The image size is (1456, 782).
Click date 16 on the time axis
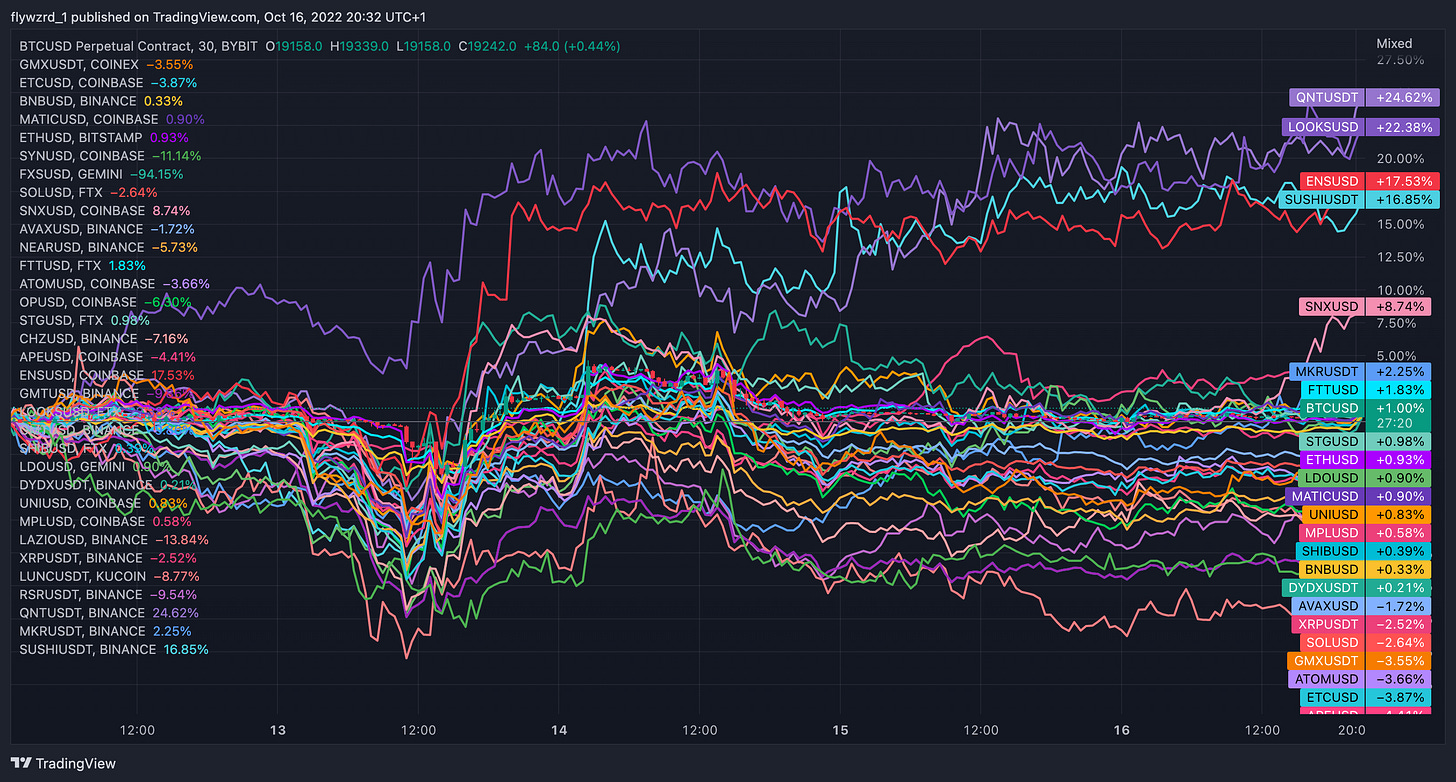pyautogui.click(x=1121, y=731)
